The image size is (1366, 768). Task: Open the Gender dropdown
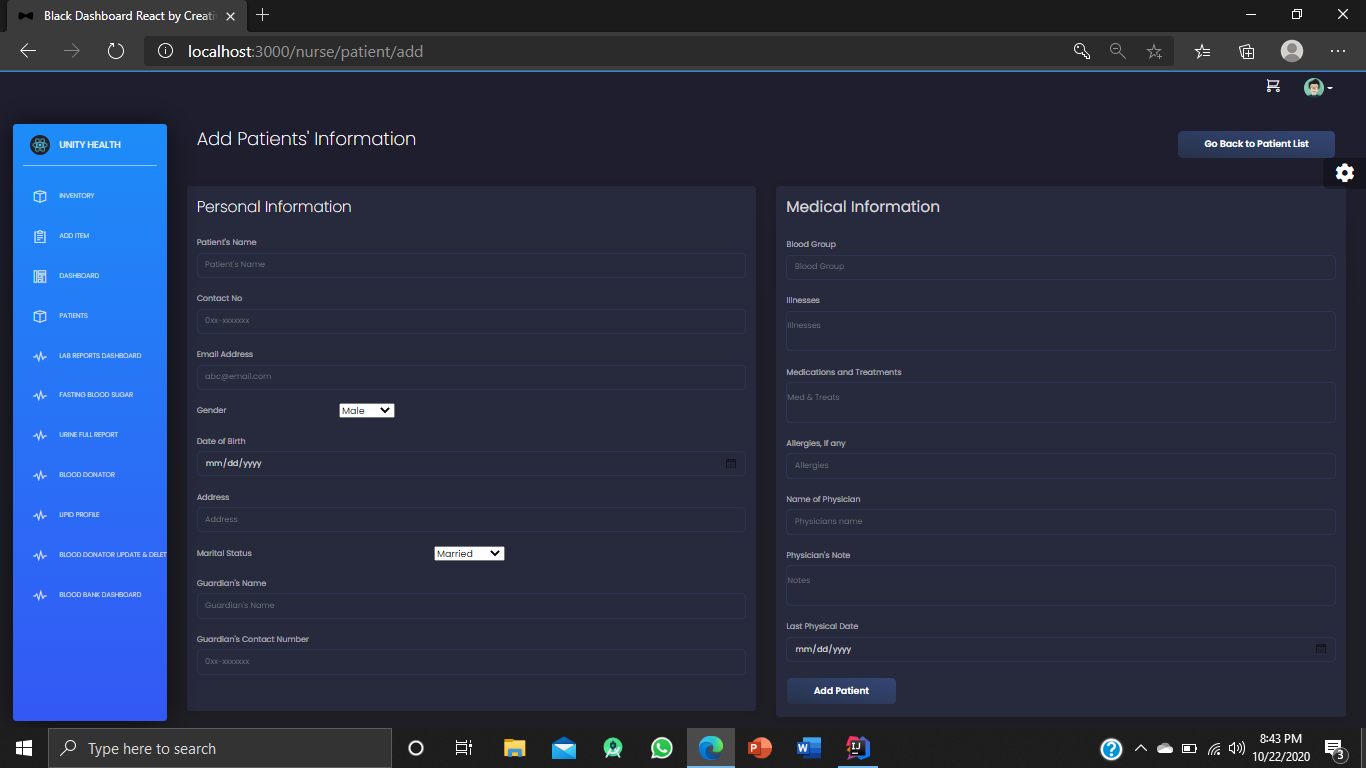(367, 410)
